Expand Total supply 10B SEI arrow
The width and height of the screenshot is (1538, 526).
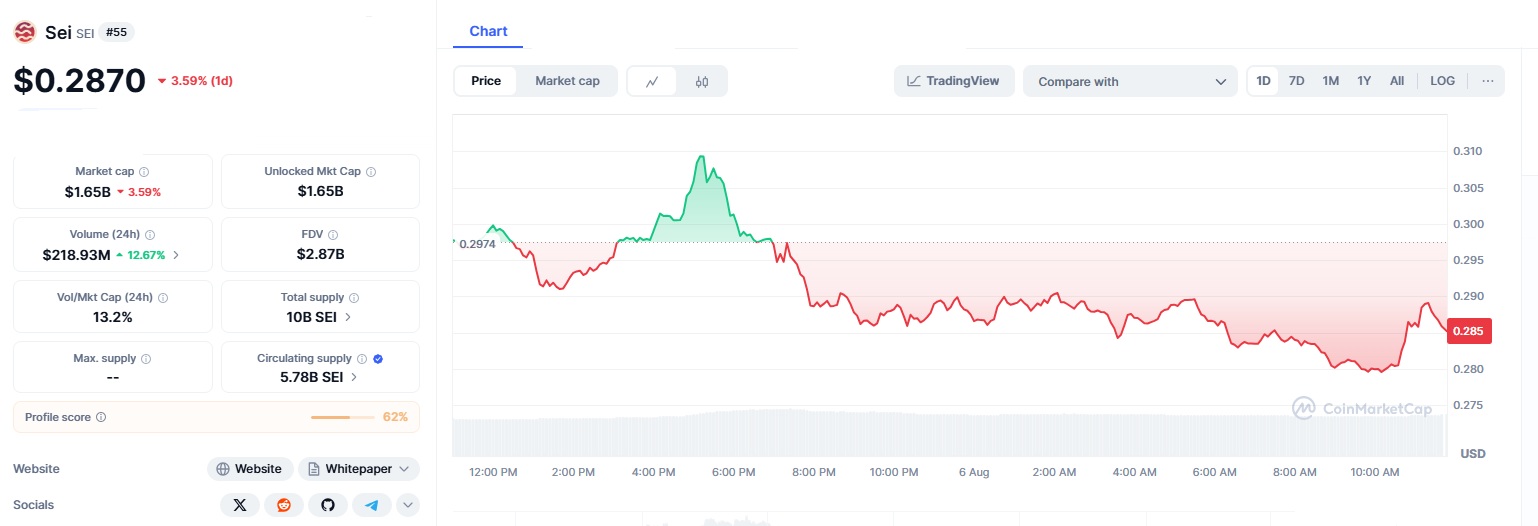[348, 317]
